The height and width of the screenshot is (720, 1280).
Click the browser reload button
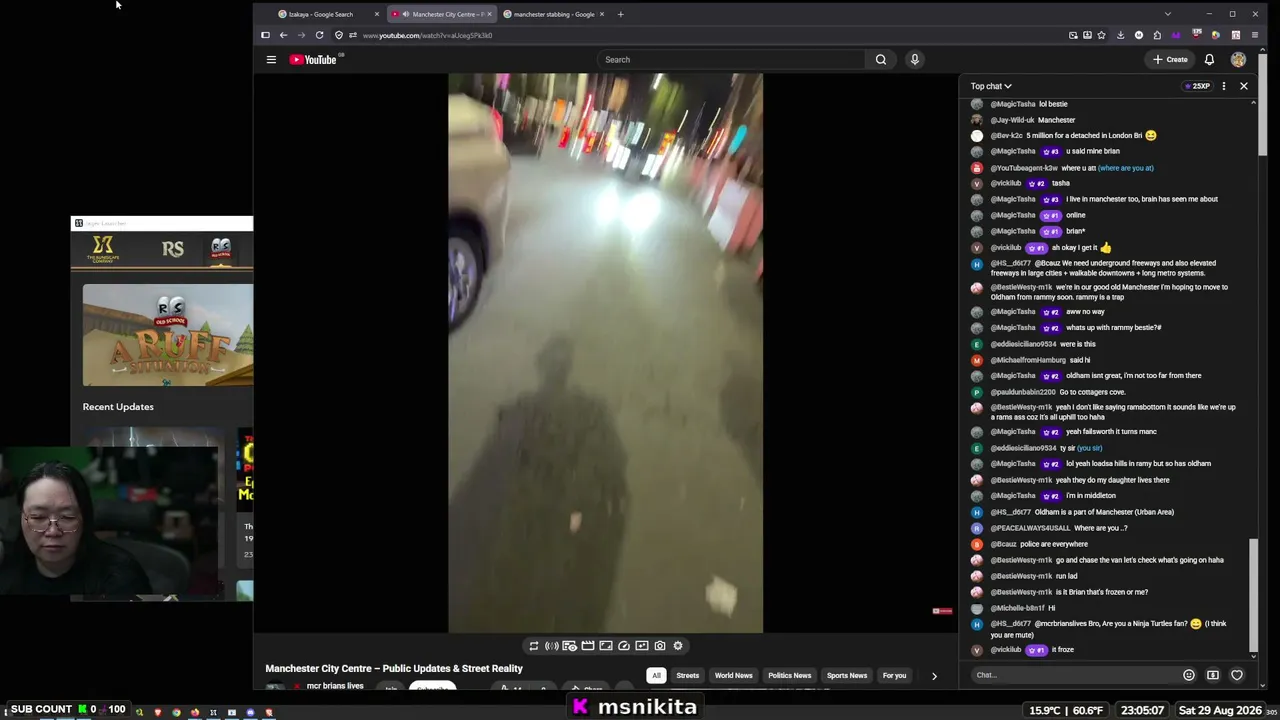point(319,35)
